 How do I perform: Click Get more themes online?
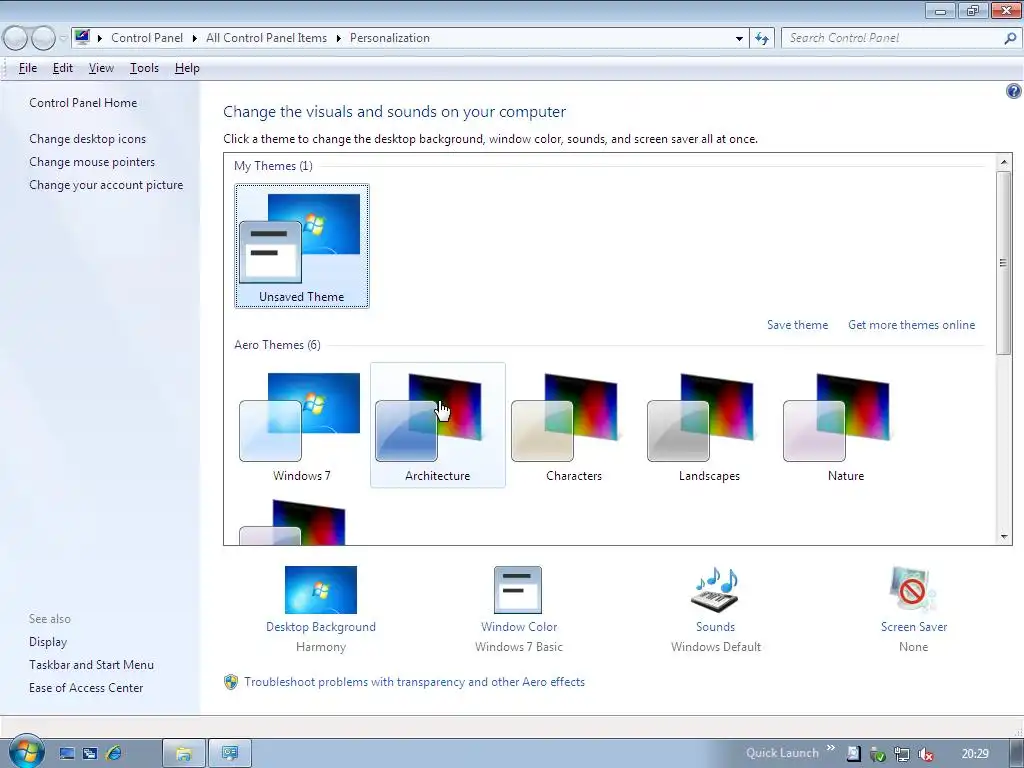click(912, 325)
